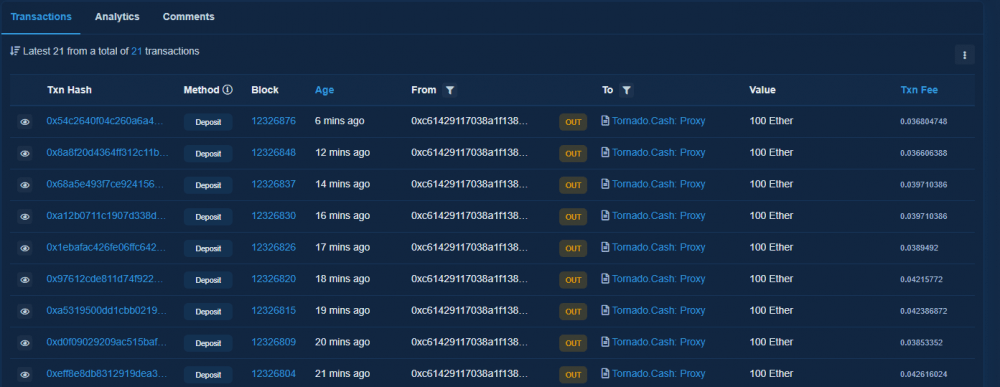Click the OUT badge in block 12326820 row
1000x387 pixels.
[573, 280]
